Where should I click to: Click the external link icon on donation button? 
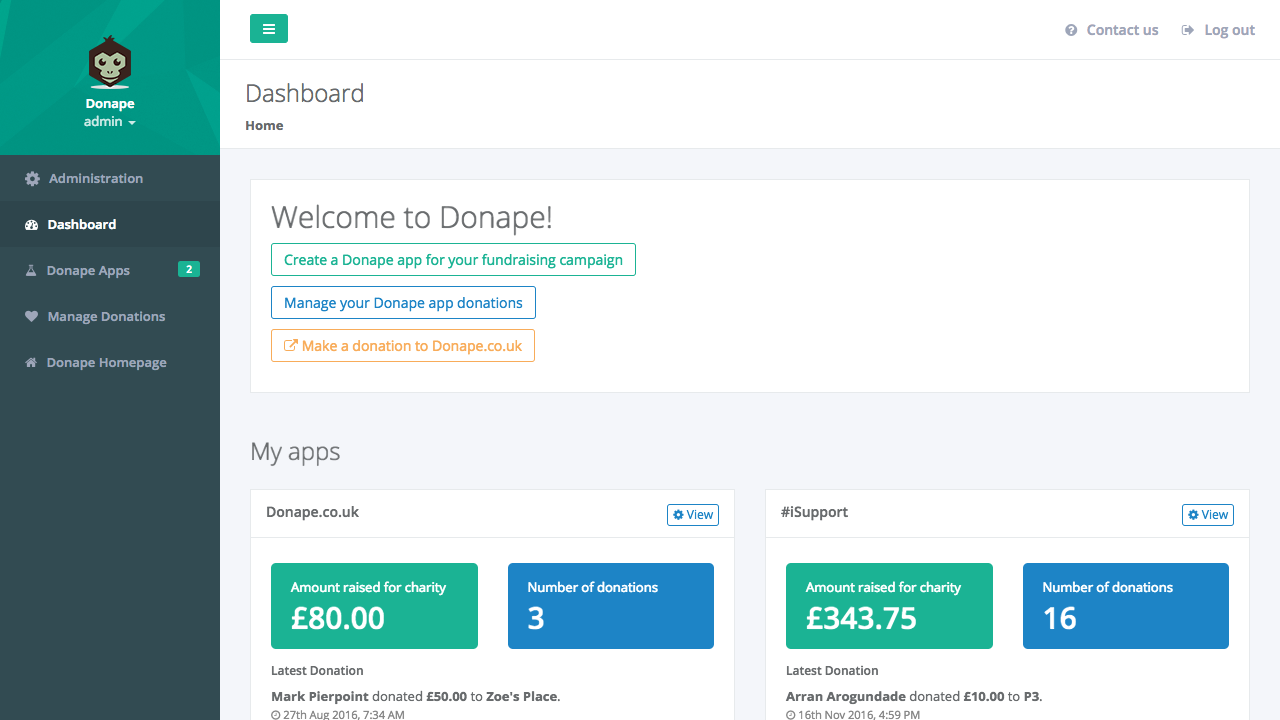[x=291, y=345]
